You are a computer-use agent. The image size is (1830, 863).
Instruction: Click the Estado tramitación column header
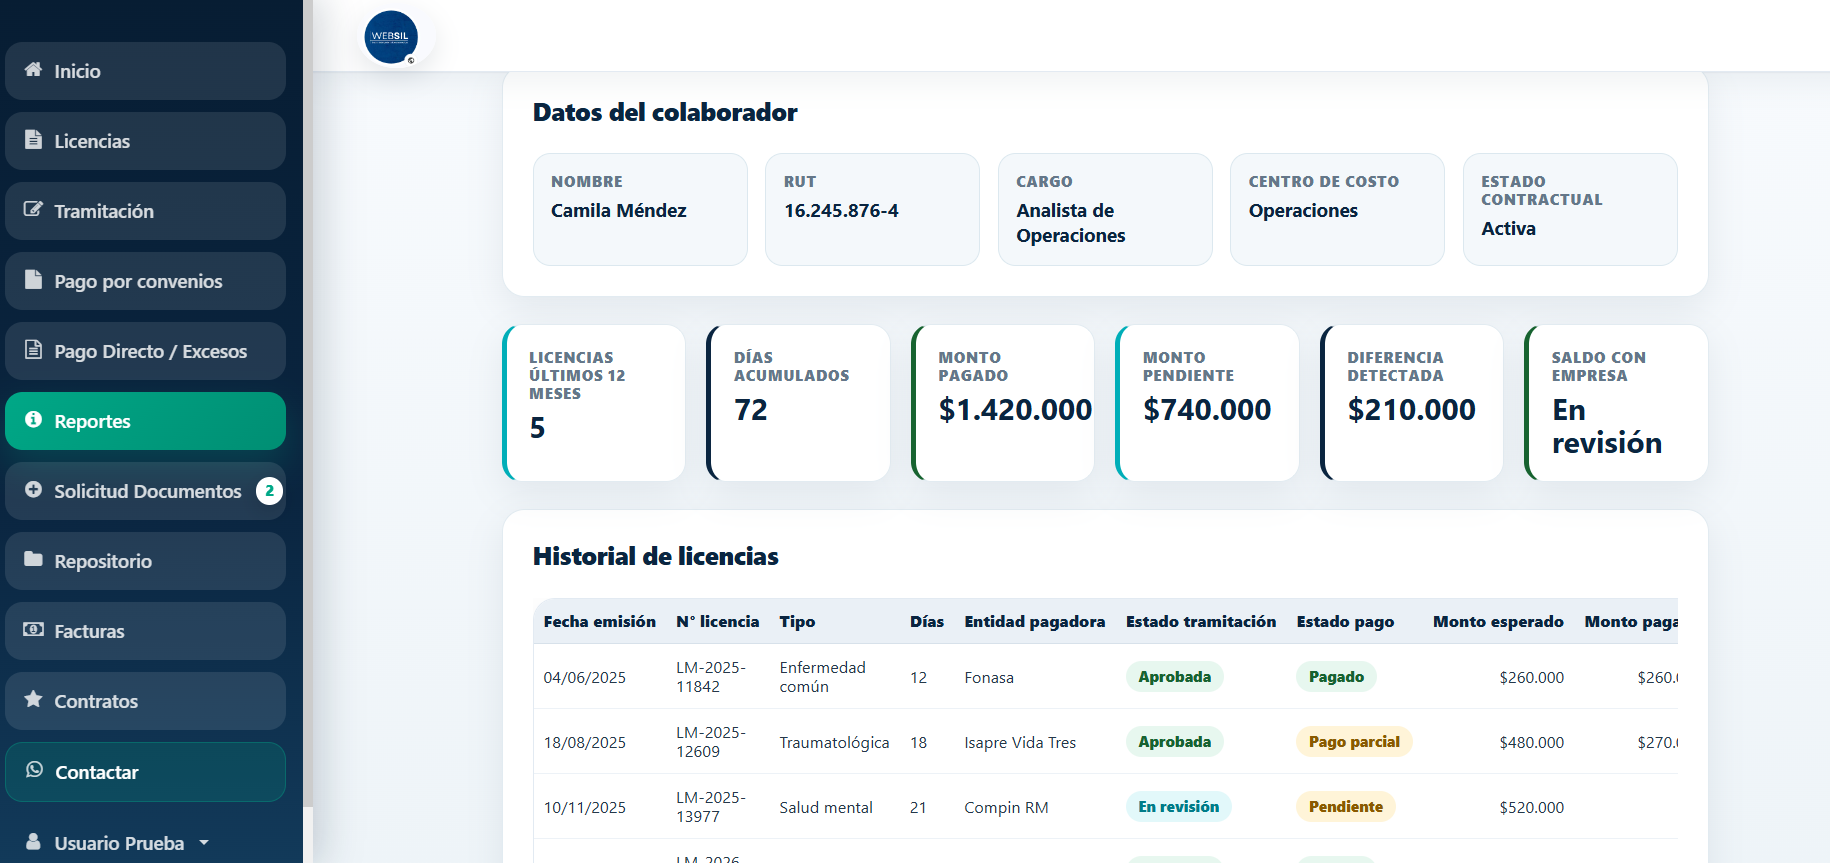[1201, 622]
